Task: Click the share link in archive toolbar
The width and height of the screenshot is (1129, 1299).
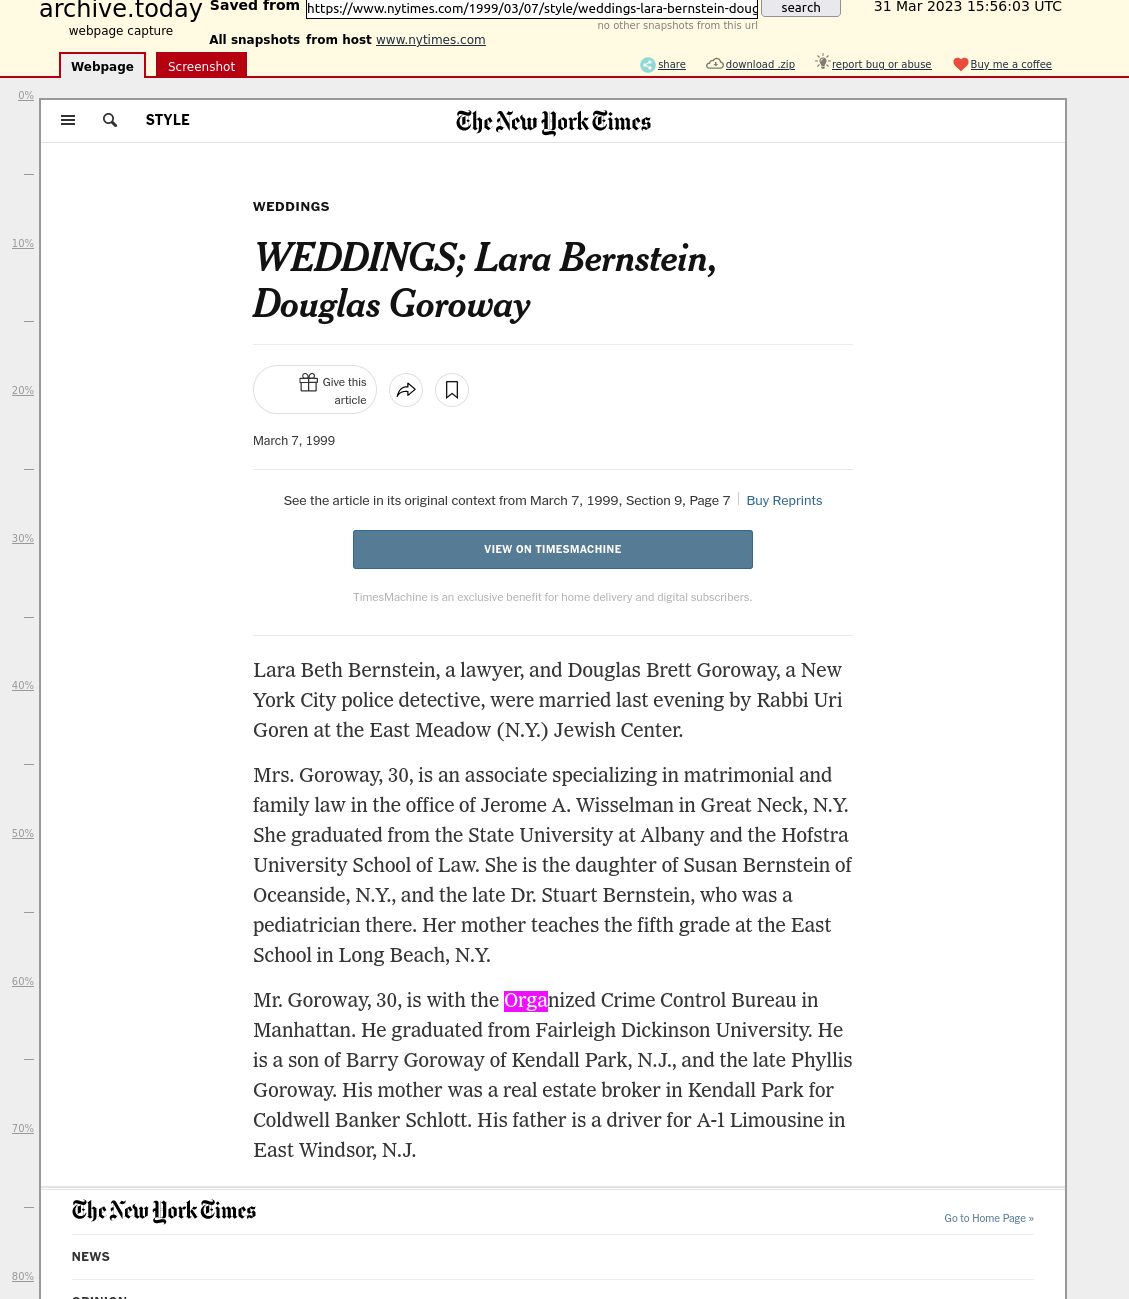Action: [672, 65]
